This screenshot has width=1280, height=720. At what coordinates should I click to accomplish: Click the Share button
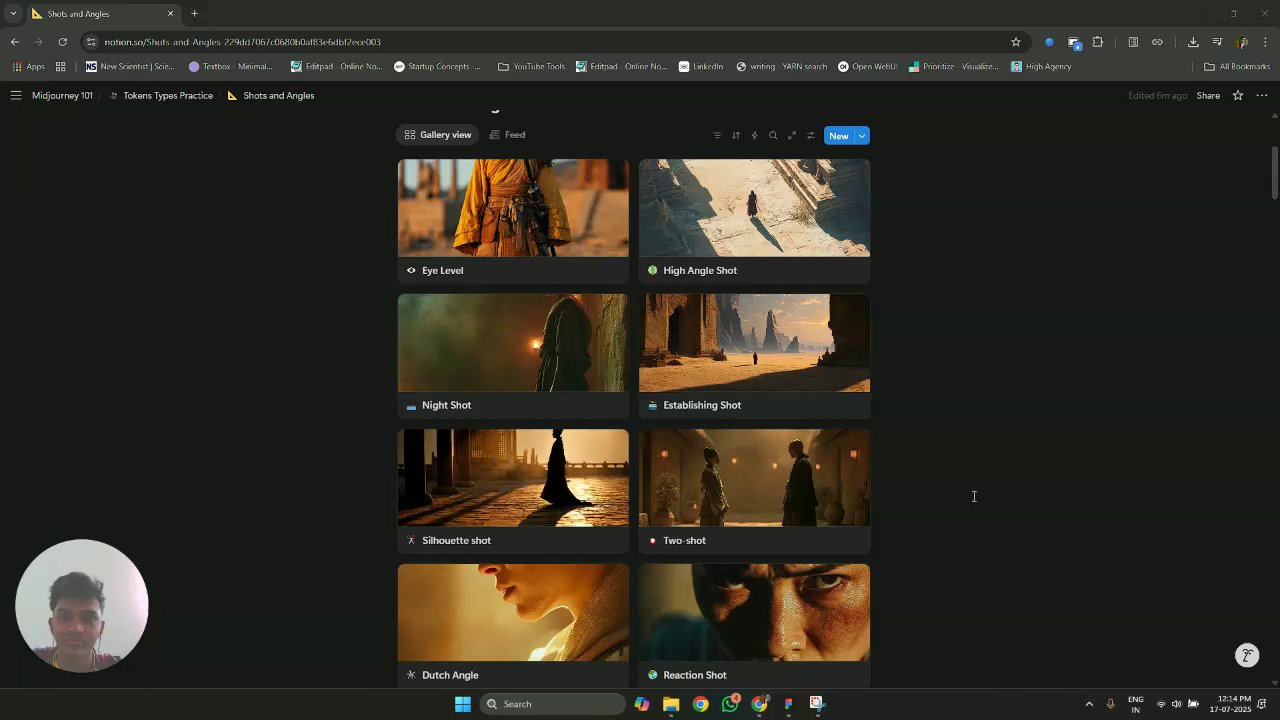pyautogui.click(x=1208, y=96)
